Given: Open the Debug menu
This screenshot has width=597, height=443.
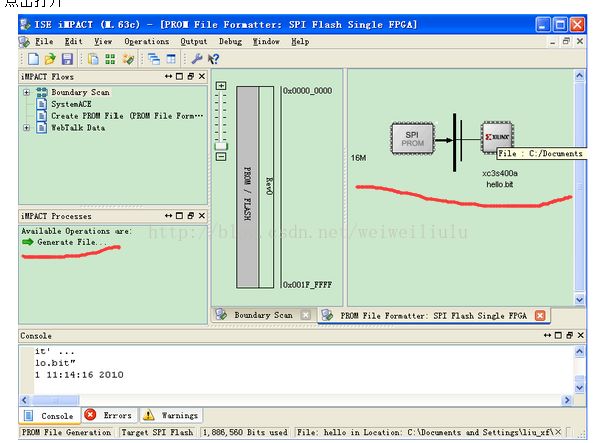Looking at the screenshot, I should tap(230, 41).
